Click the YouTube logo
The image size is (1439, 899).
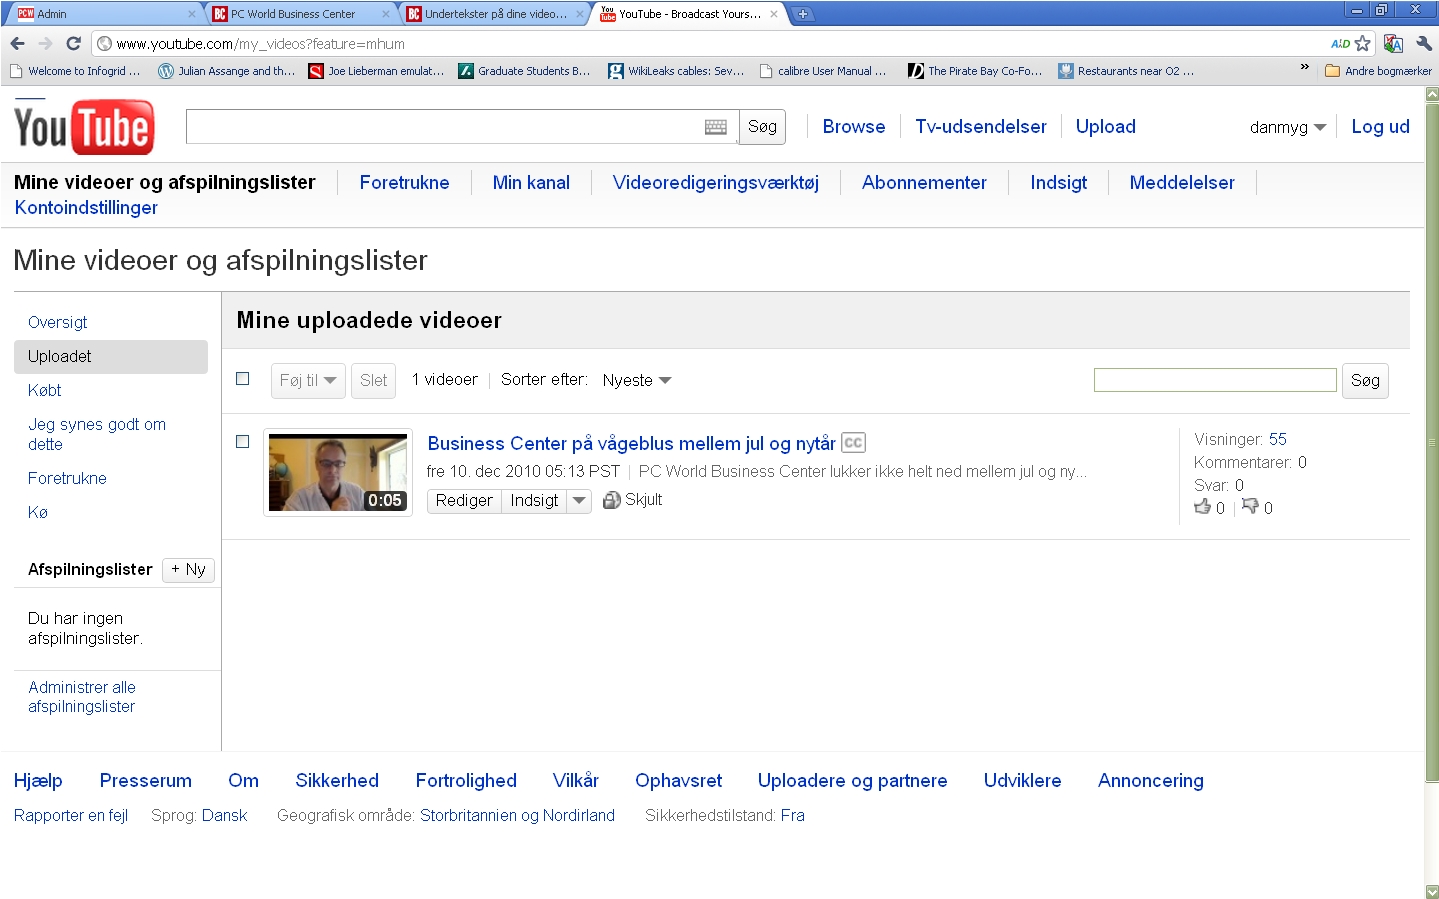[84, 128]
